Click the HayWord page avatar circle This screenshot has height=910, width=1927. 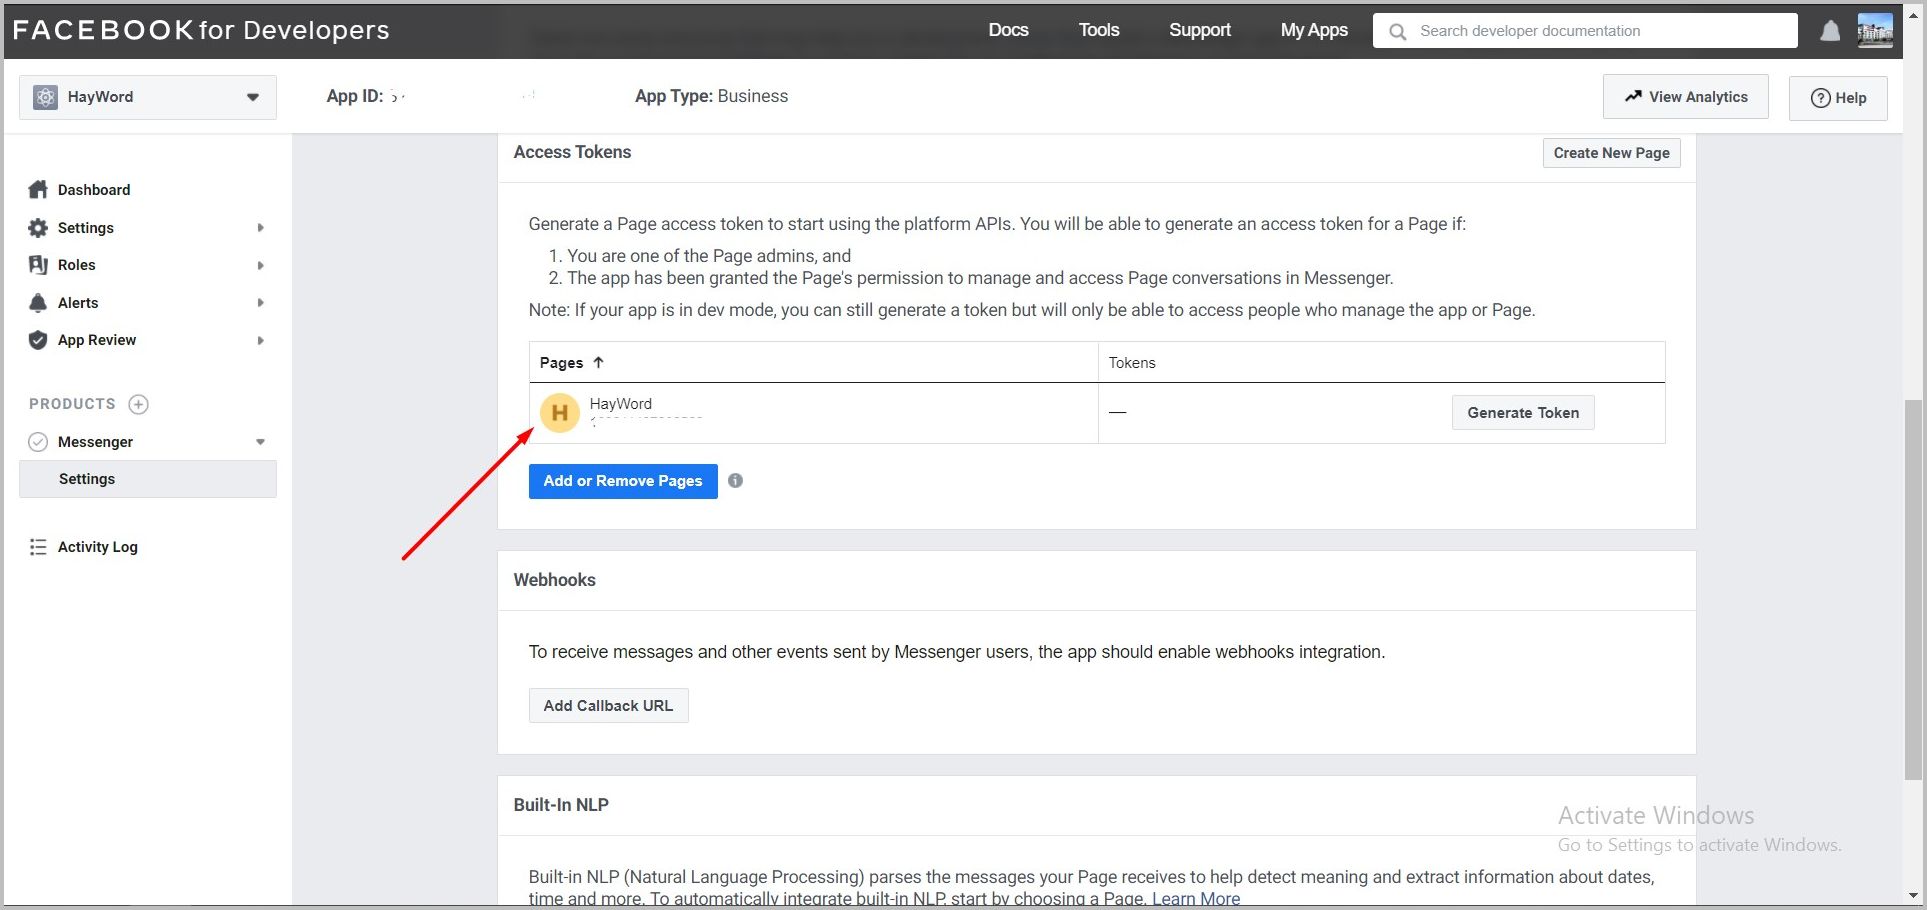[x=560, y=413]
